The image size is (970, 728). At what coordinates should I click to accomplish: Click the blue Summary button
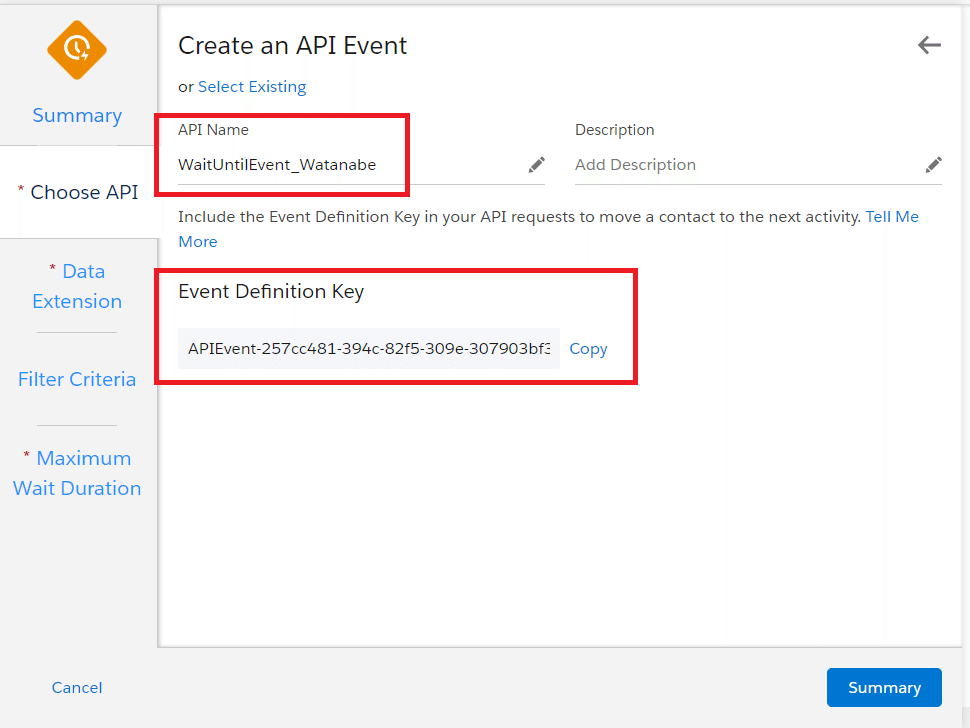[884, 687]
